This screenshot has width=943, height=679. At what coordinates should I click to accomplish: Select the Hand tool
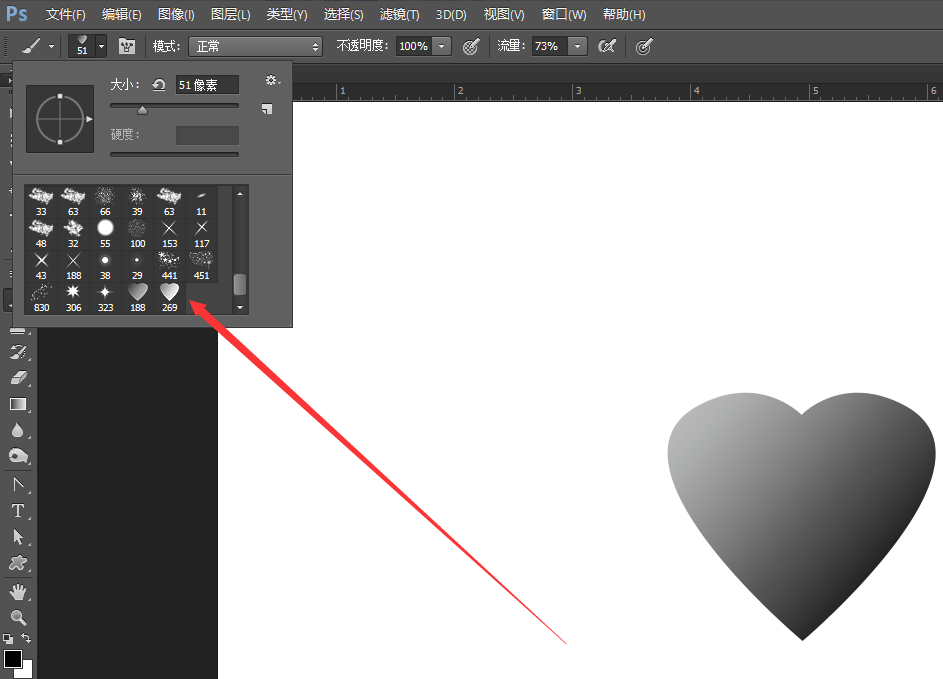(x=18, y=592)
